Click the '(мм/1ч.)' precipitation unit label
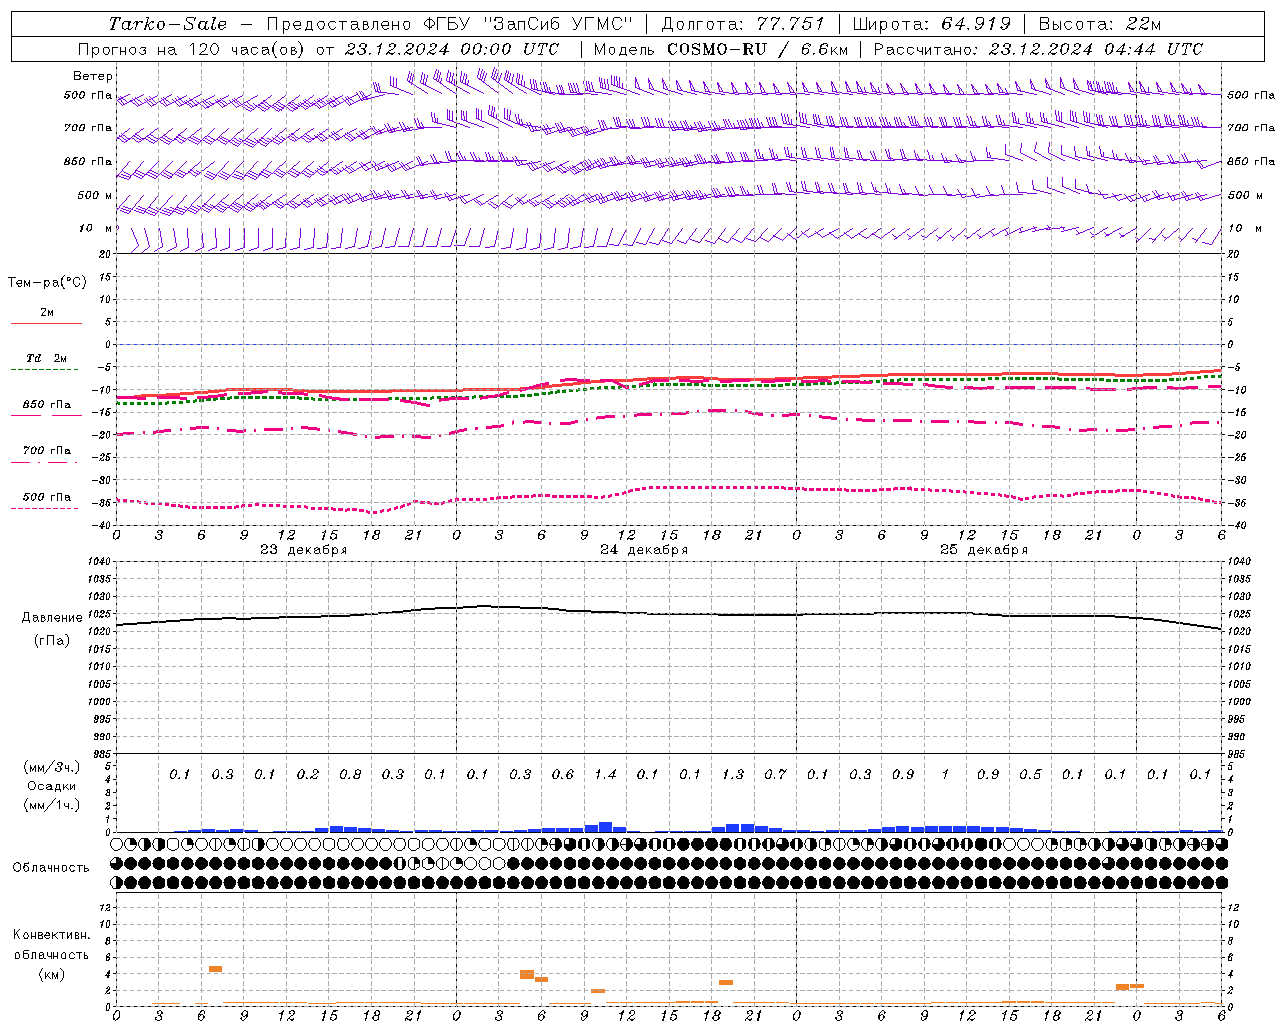This screenshot has height=1024, width=1280. 51,806
